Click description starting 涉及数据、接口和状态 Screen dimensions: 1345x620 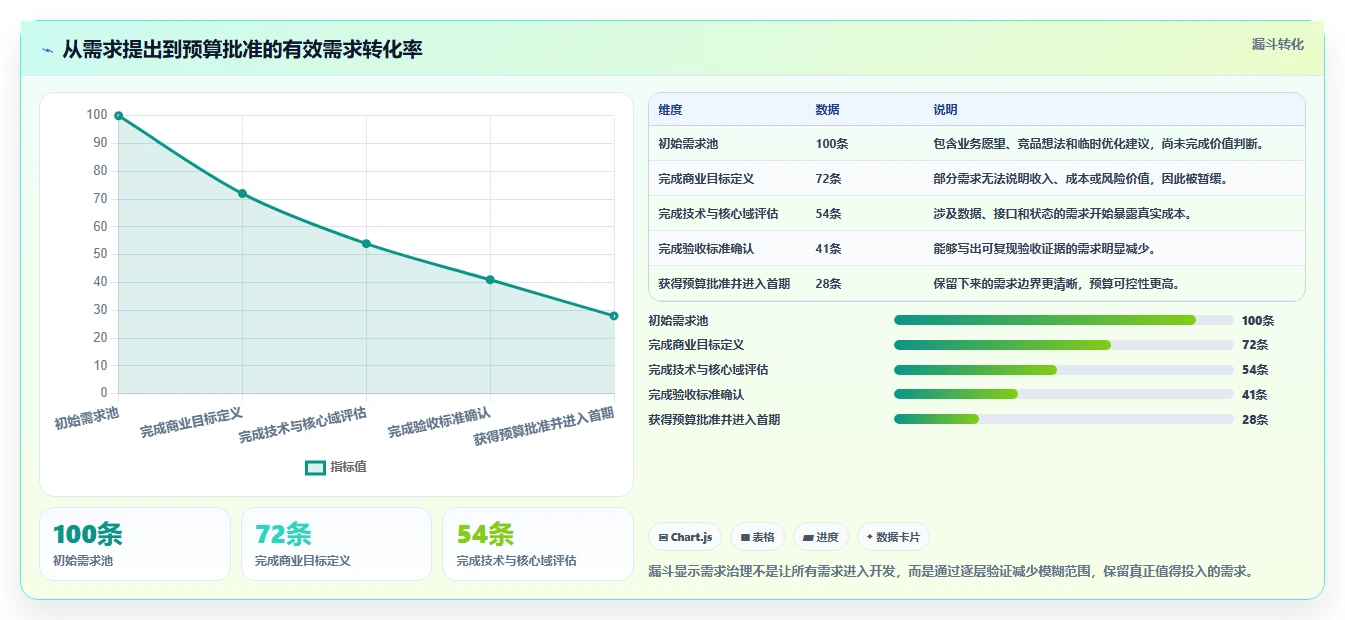(x=1062, y=213)
